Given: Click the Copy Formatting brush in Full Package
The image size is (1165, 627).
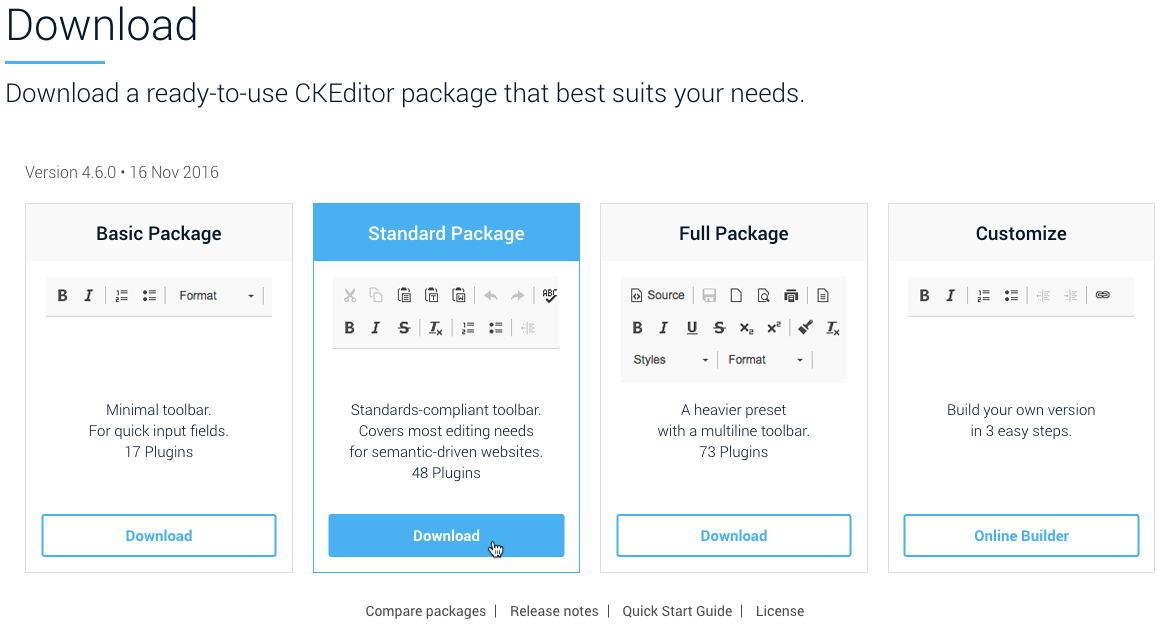Looking at the screenshot, I should 805,327.
